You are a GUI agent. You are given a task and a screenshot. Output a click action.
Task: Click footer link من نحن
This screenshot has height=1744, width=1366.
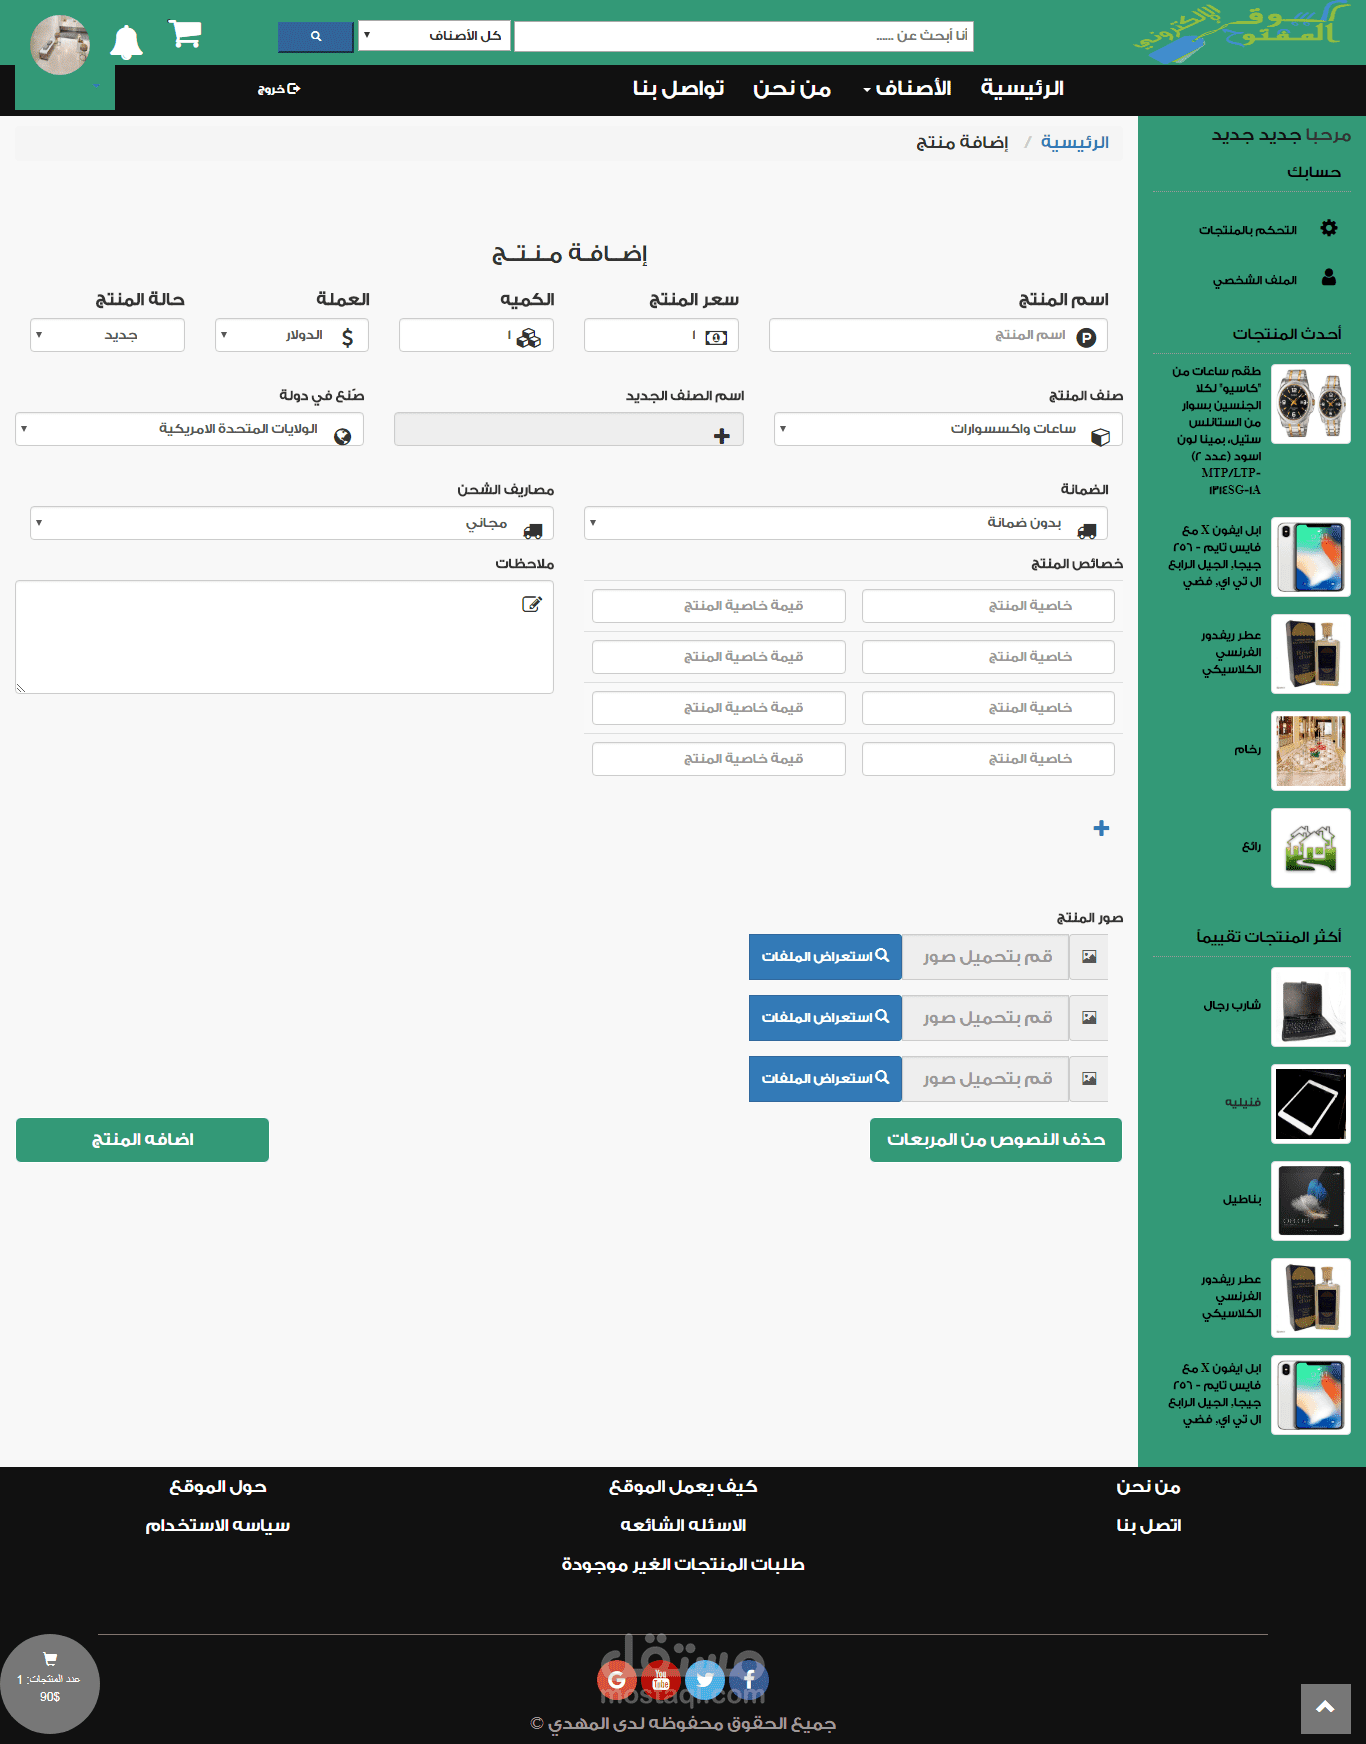(1149, 1487)
